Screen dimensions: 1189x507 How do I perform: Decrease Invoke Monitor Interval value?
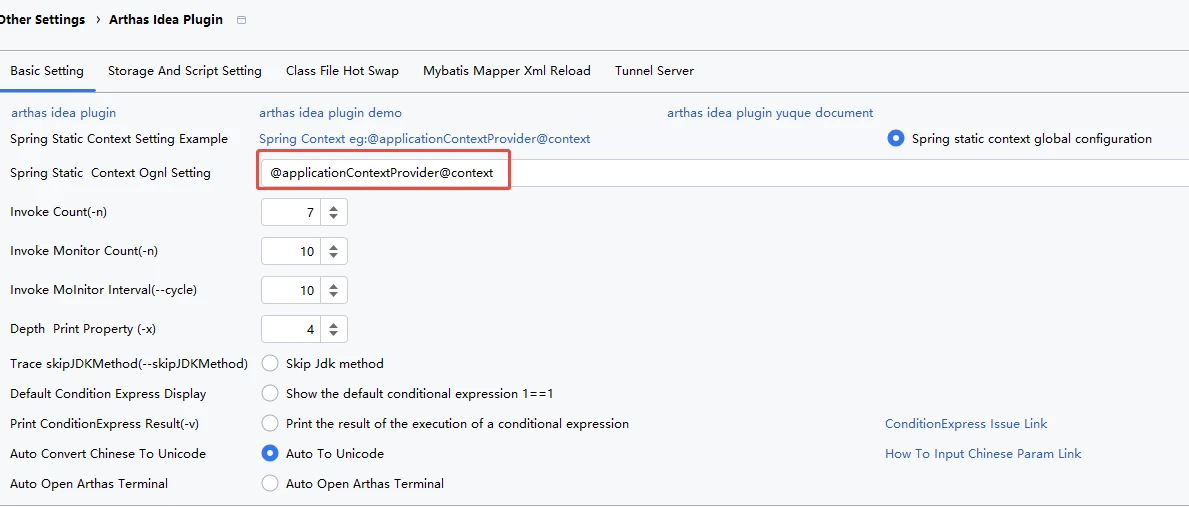point(334,295)
